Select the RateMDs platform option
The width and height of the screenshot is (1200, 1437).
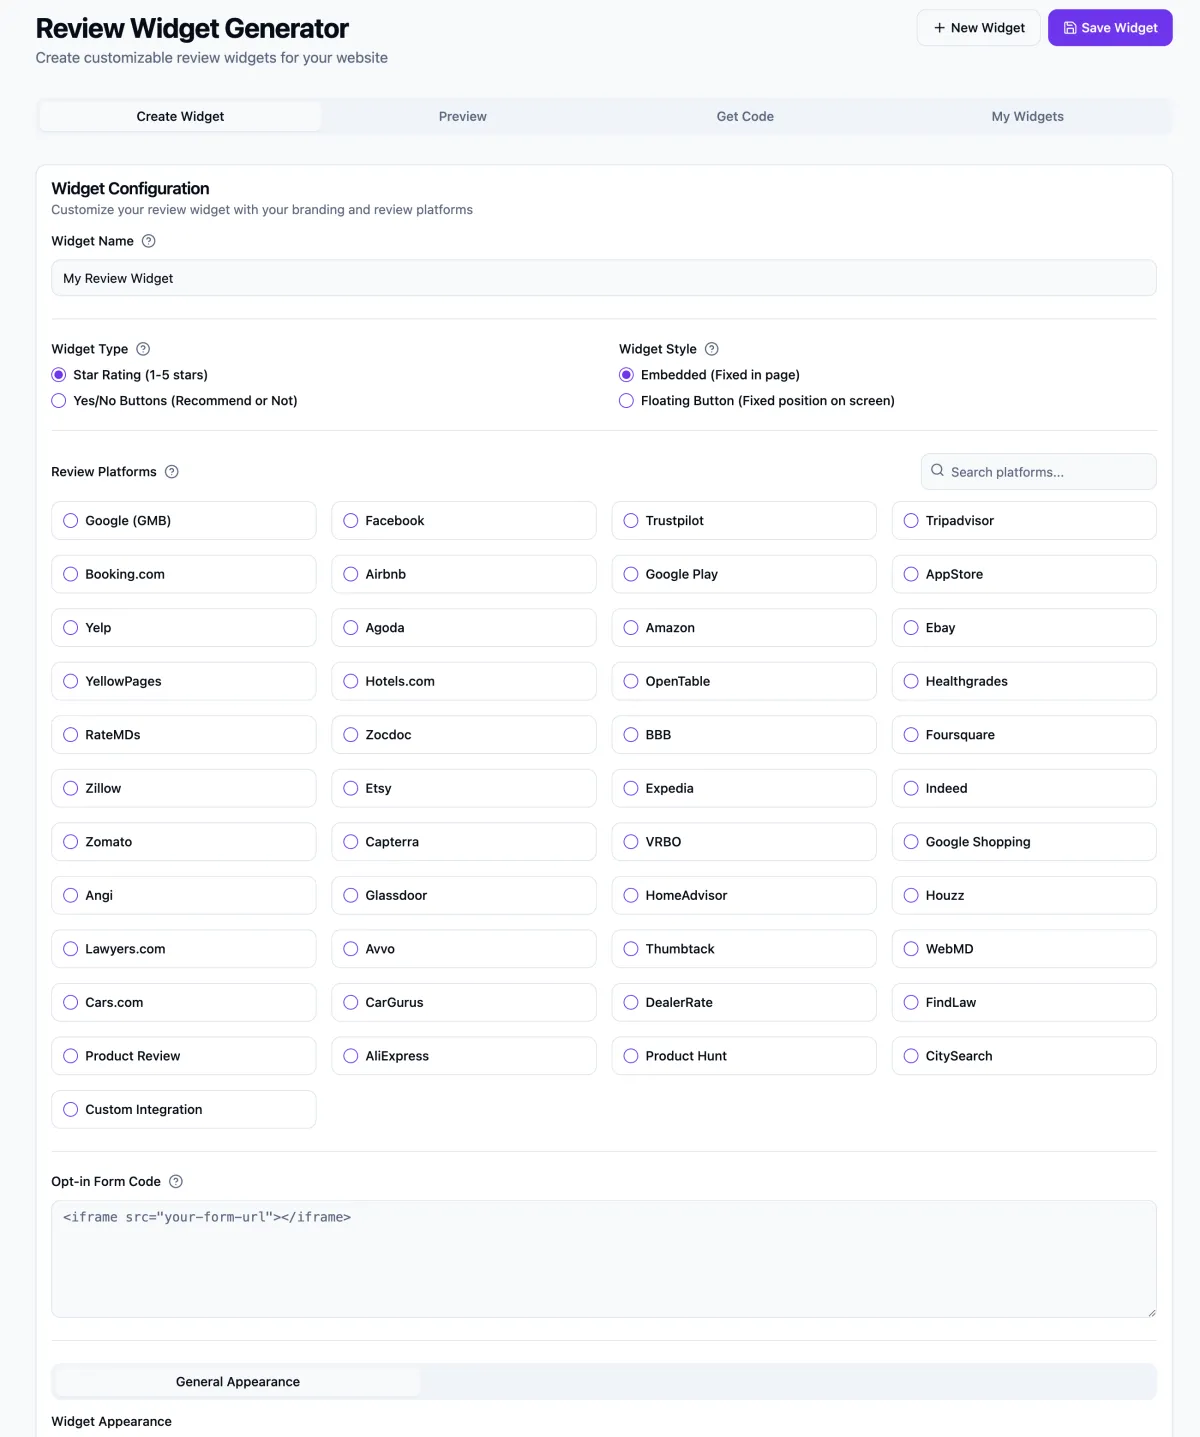[184, 735]
